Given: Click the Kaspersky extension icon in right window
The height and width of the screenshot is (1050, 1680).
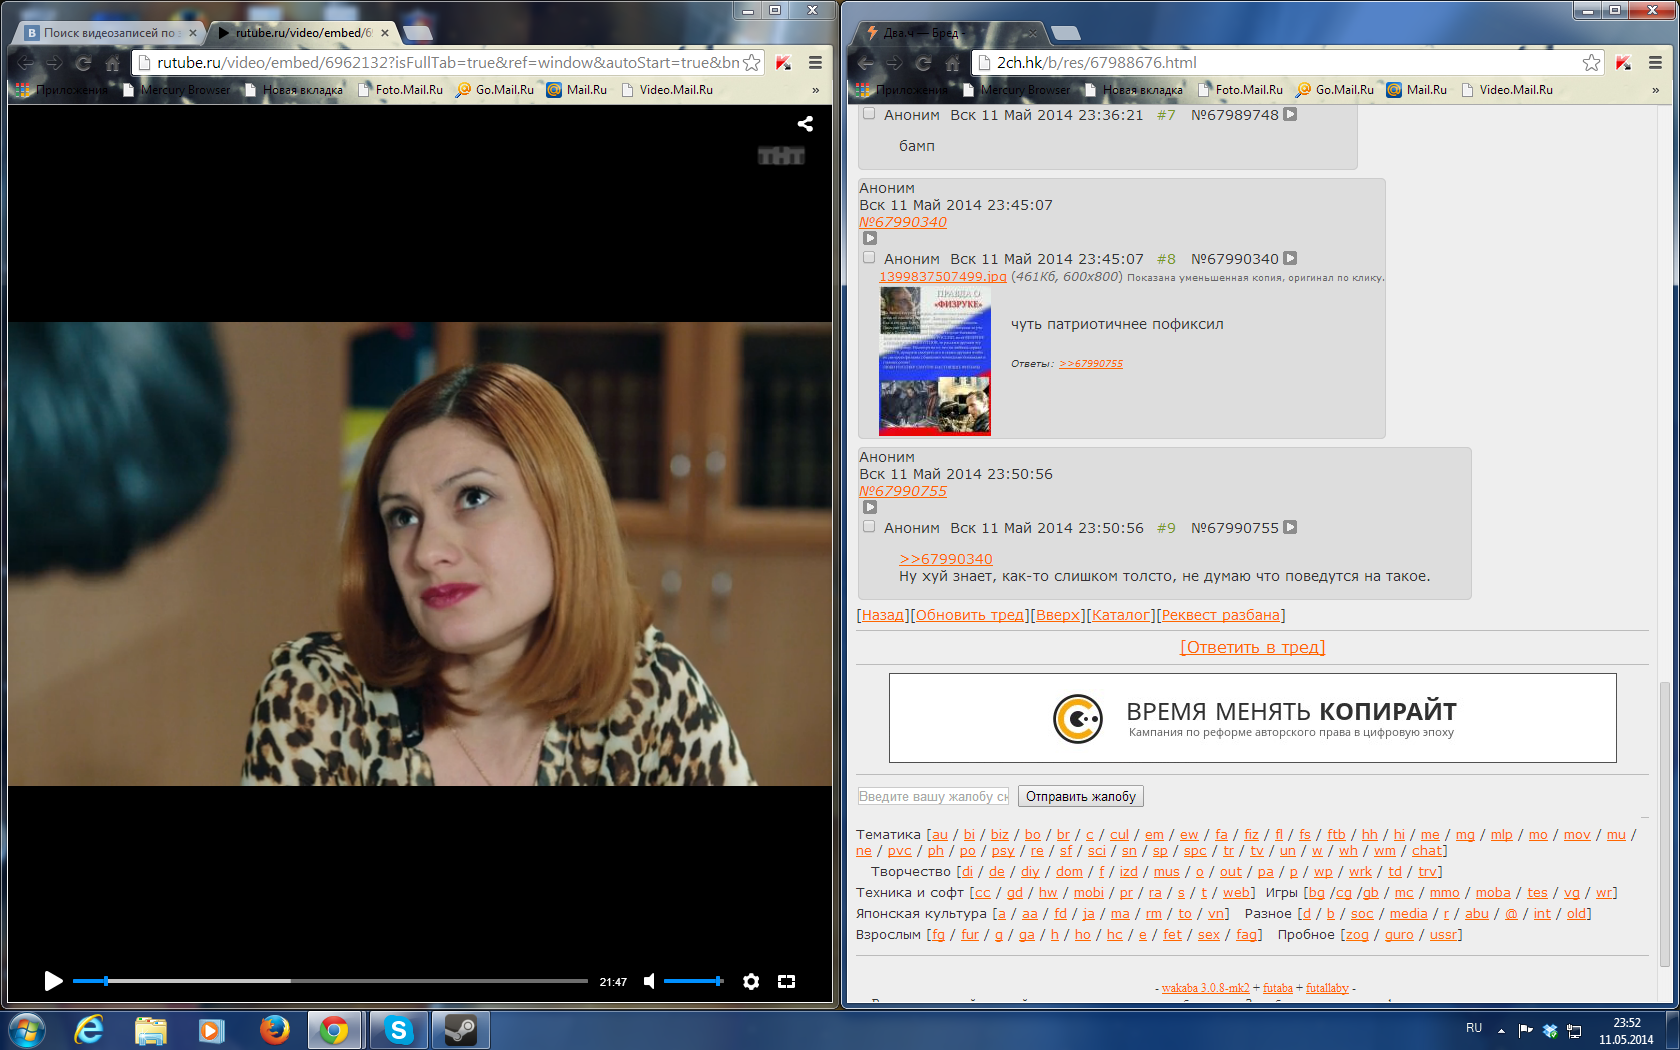Looking at the screenshot, I should point(1624,63).
